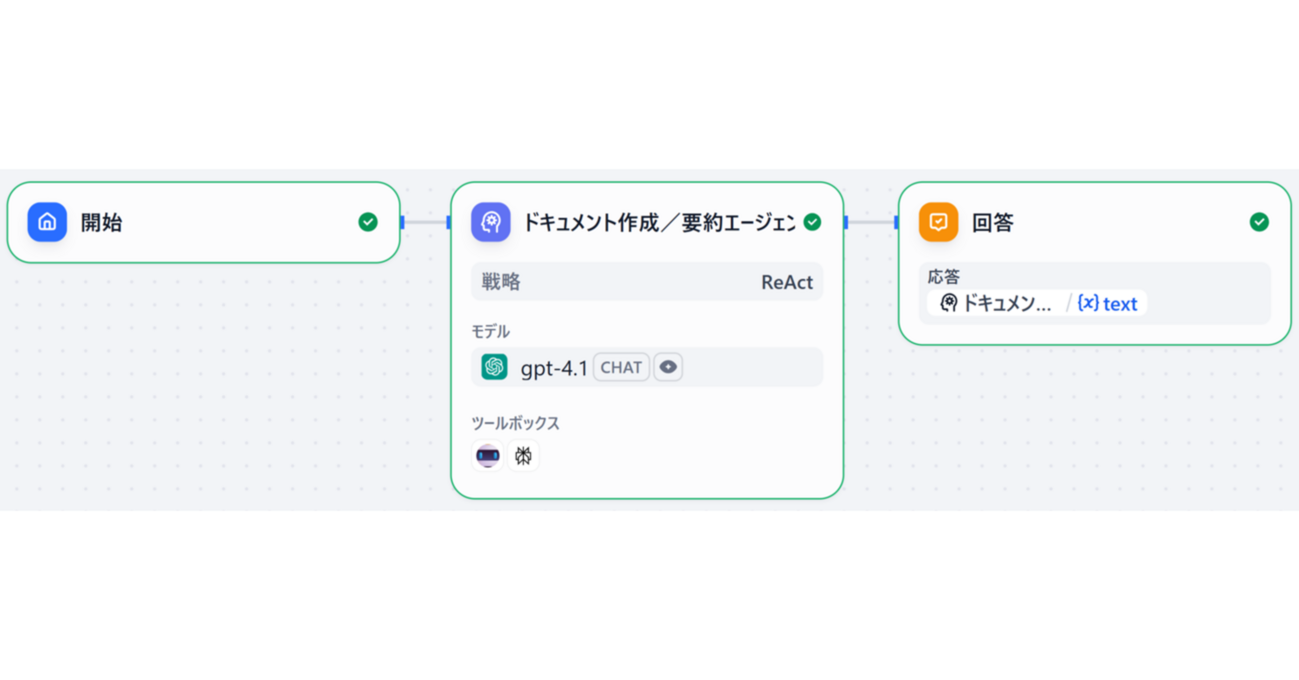Click the green check on the agent node
This screenshot has width=1299, height=680.
(812, 222)
